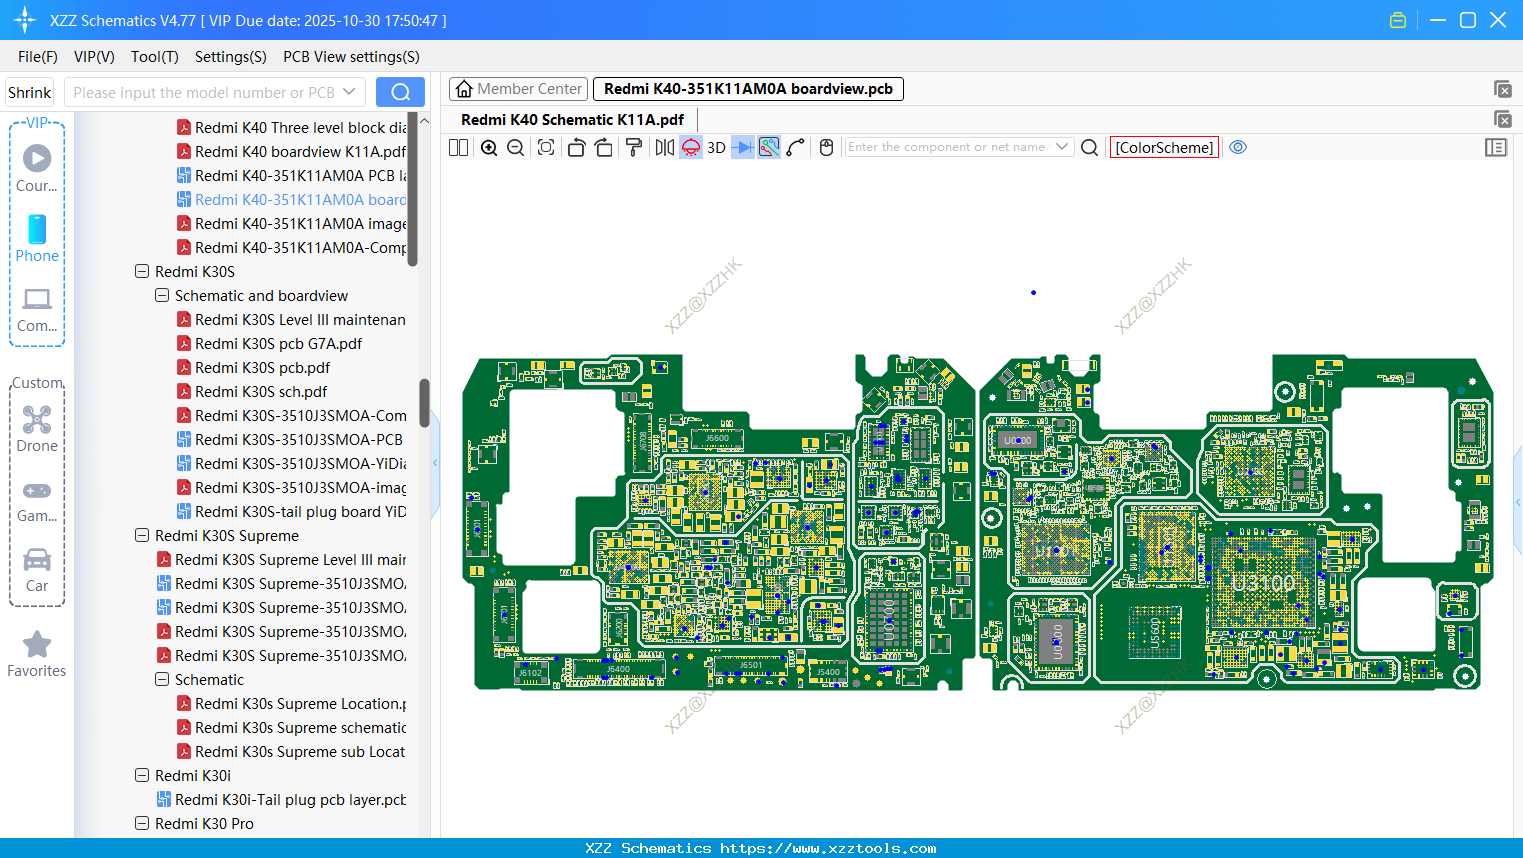The width and height of the screenshot is (1523, 858).
Task: Click the fit-to-screen icon
Action: (546, 148)
